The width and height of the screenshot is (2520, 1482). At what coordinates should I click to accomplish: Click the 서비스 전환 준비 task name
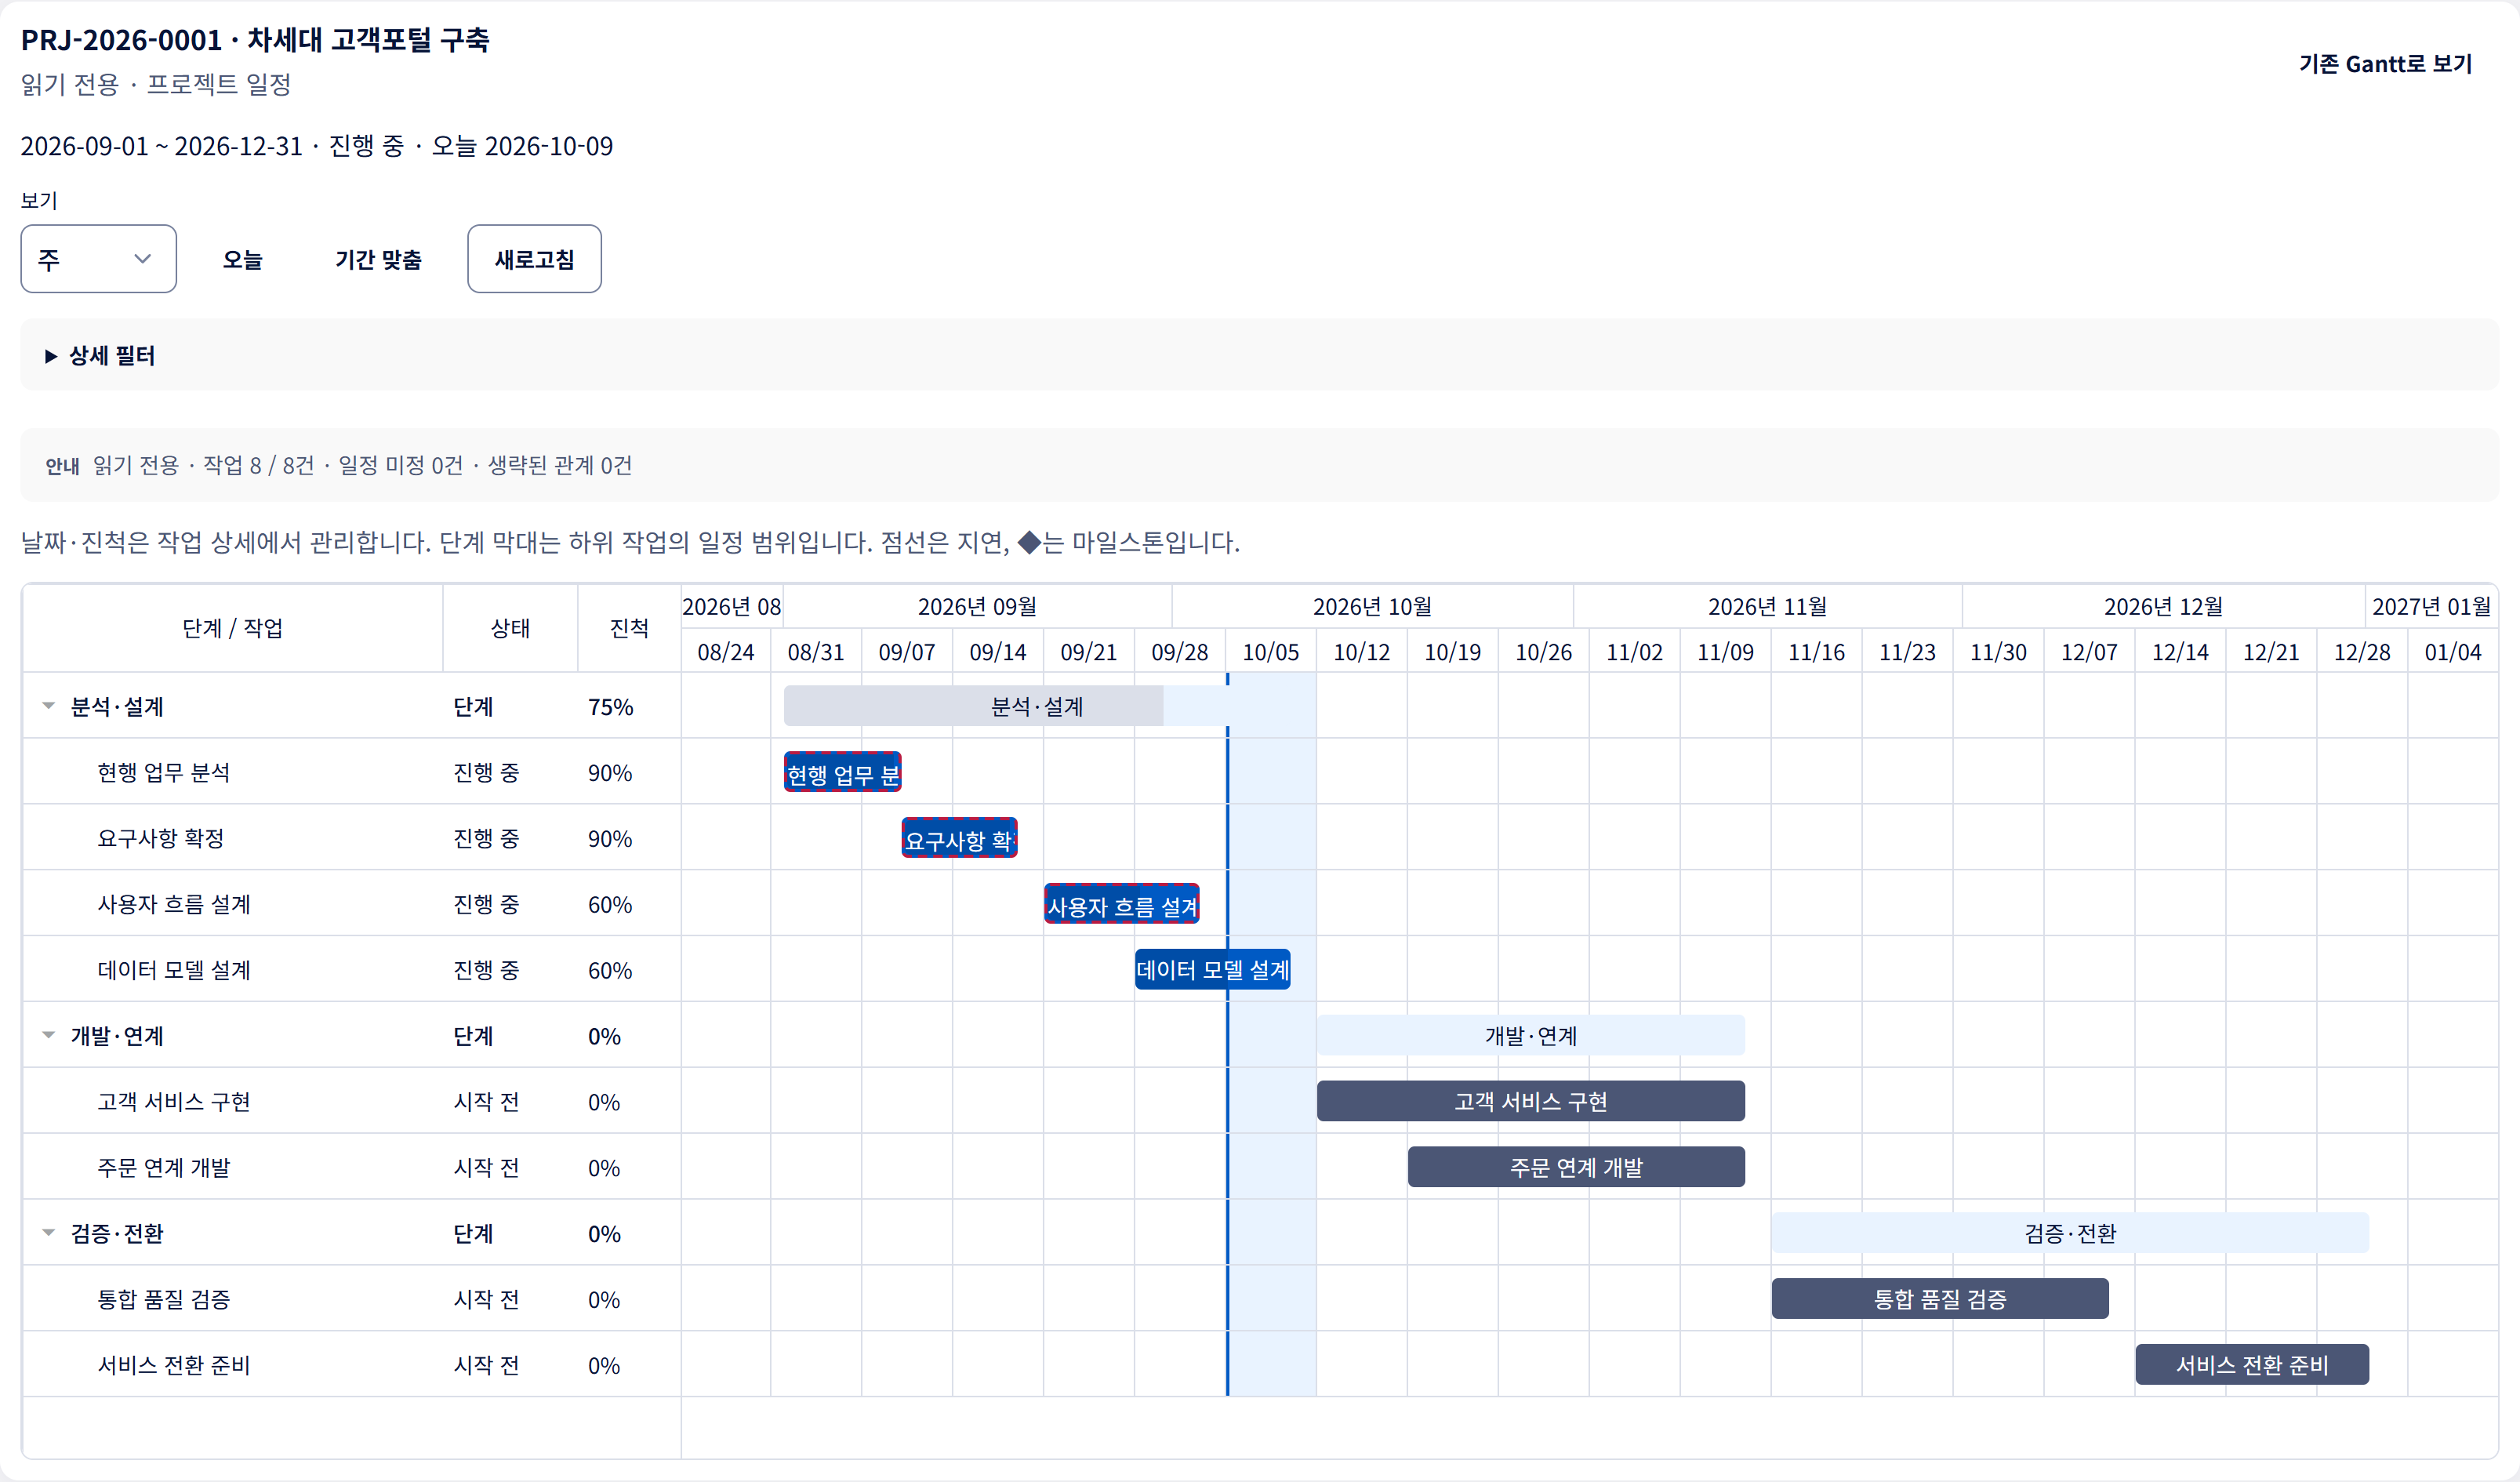174,1365
